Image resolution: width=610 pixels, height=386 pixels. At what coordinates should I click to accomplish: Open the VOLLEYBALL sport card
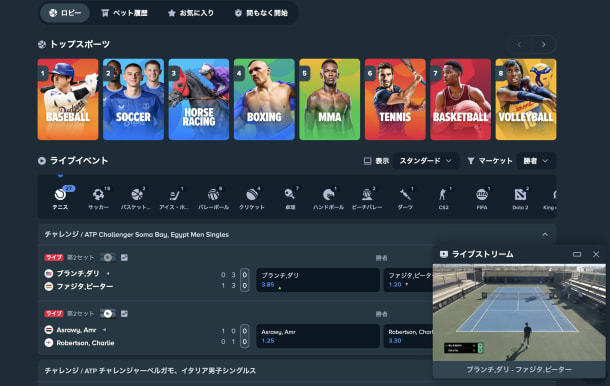[x=526, y=99]
